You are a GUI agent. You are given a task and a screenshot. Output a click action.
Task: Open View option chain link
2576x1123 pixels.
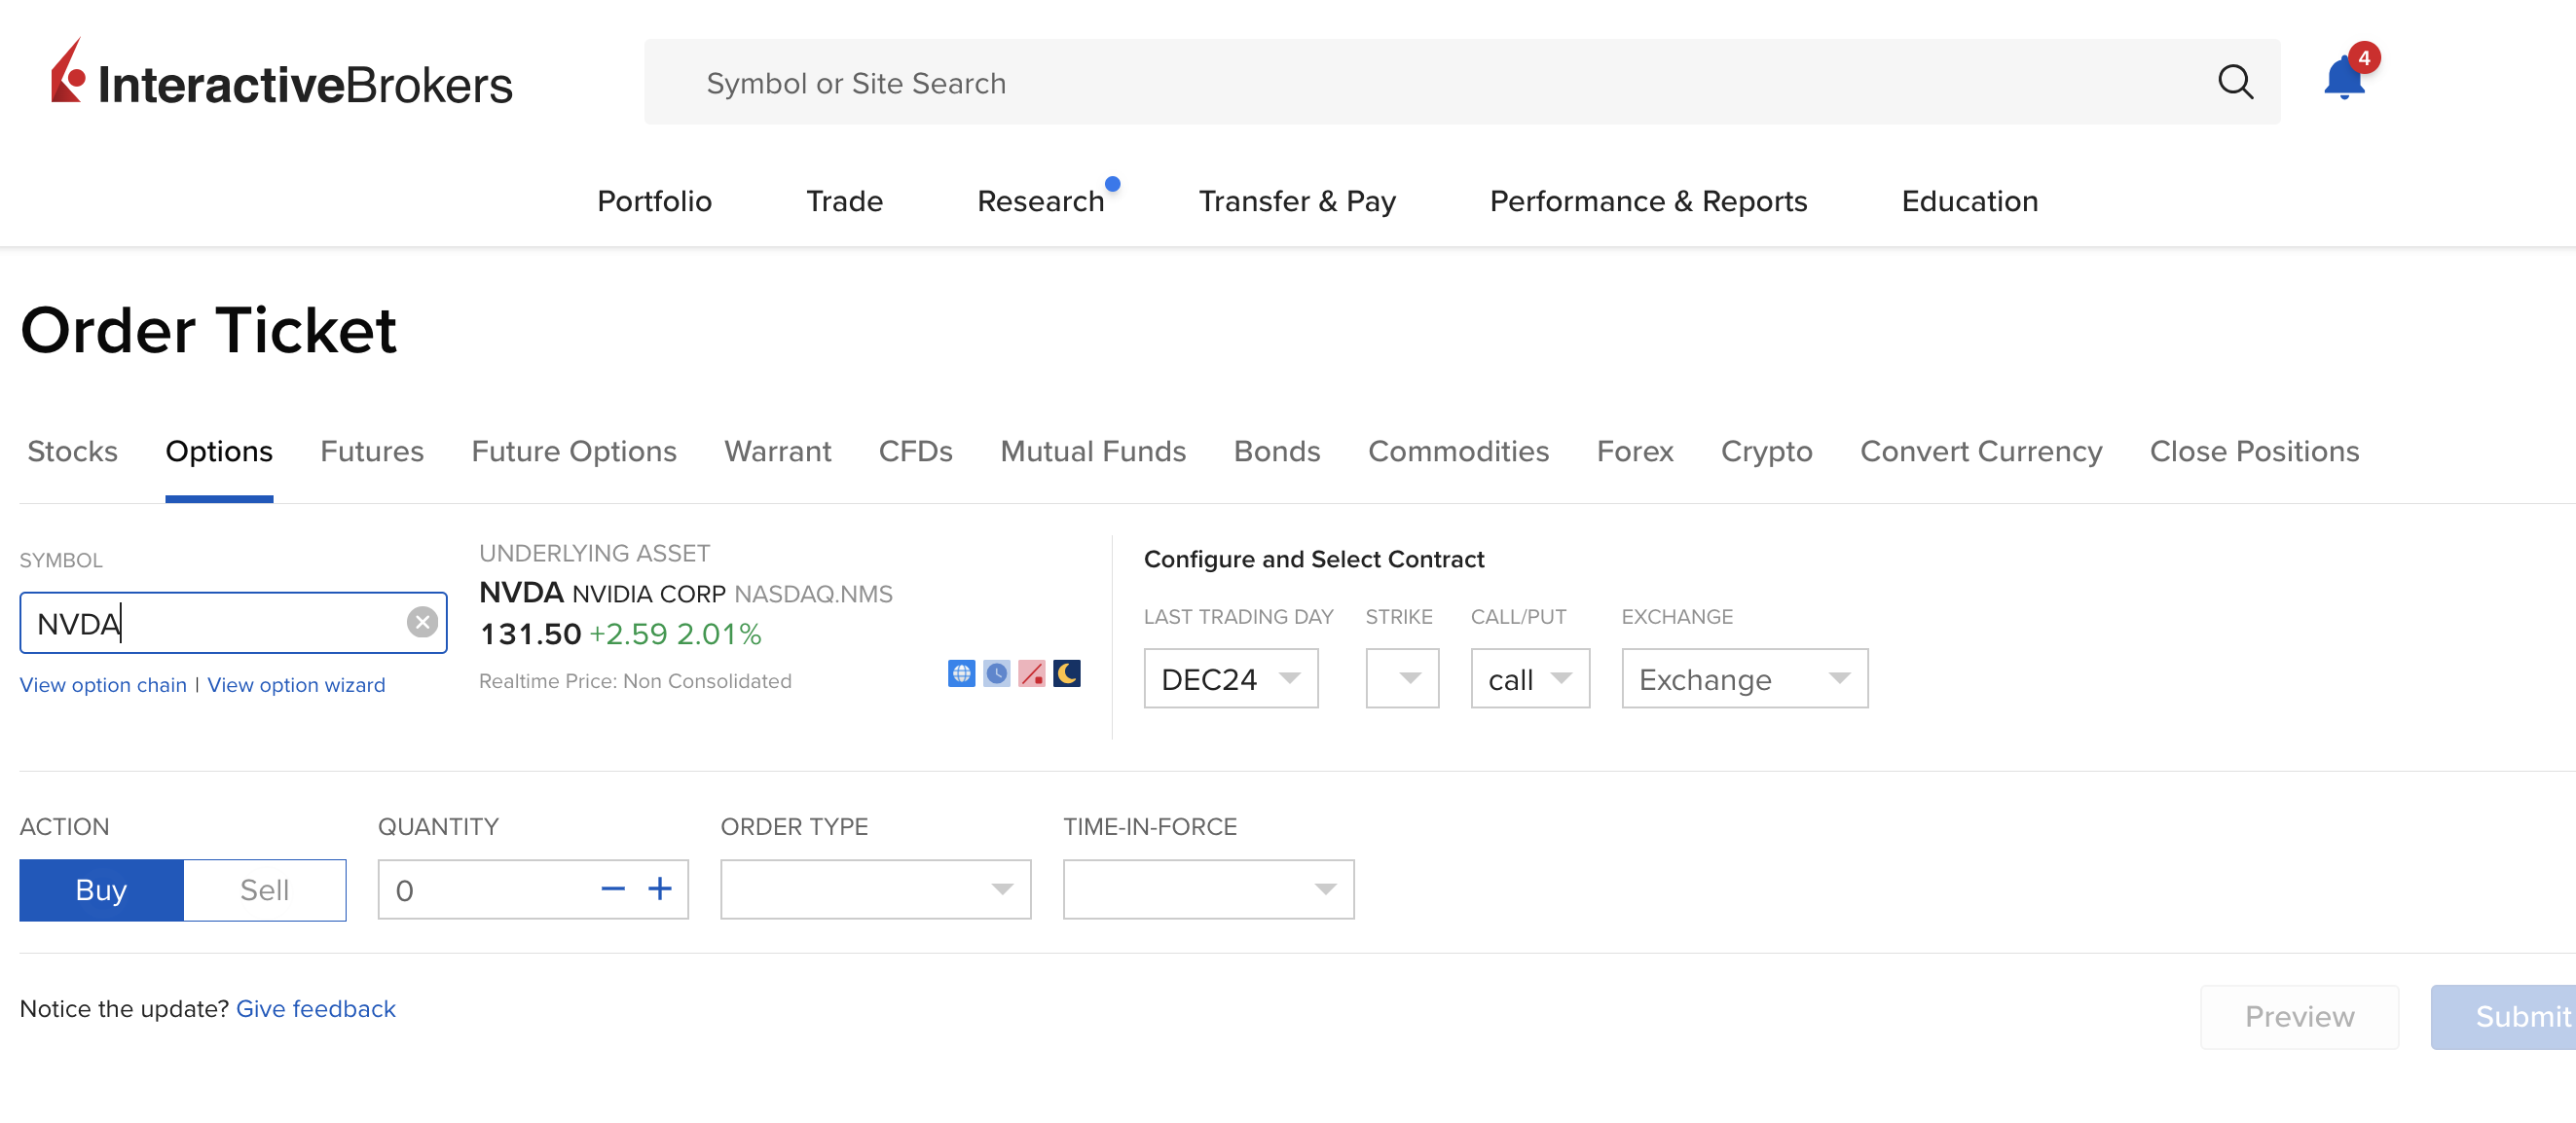[103, 685]
